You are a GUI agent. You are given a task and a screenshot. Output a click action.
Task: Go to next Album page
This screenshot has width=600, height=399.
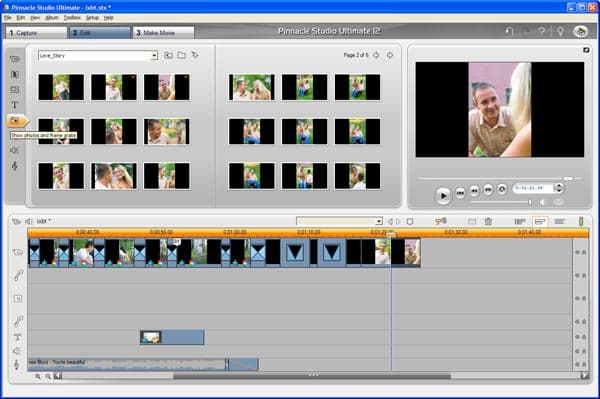click(390, 55)
